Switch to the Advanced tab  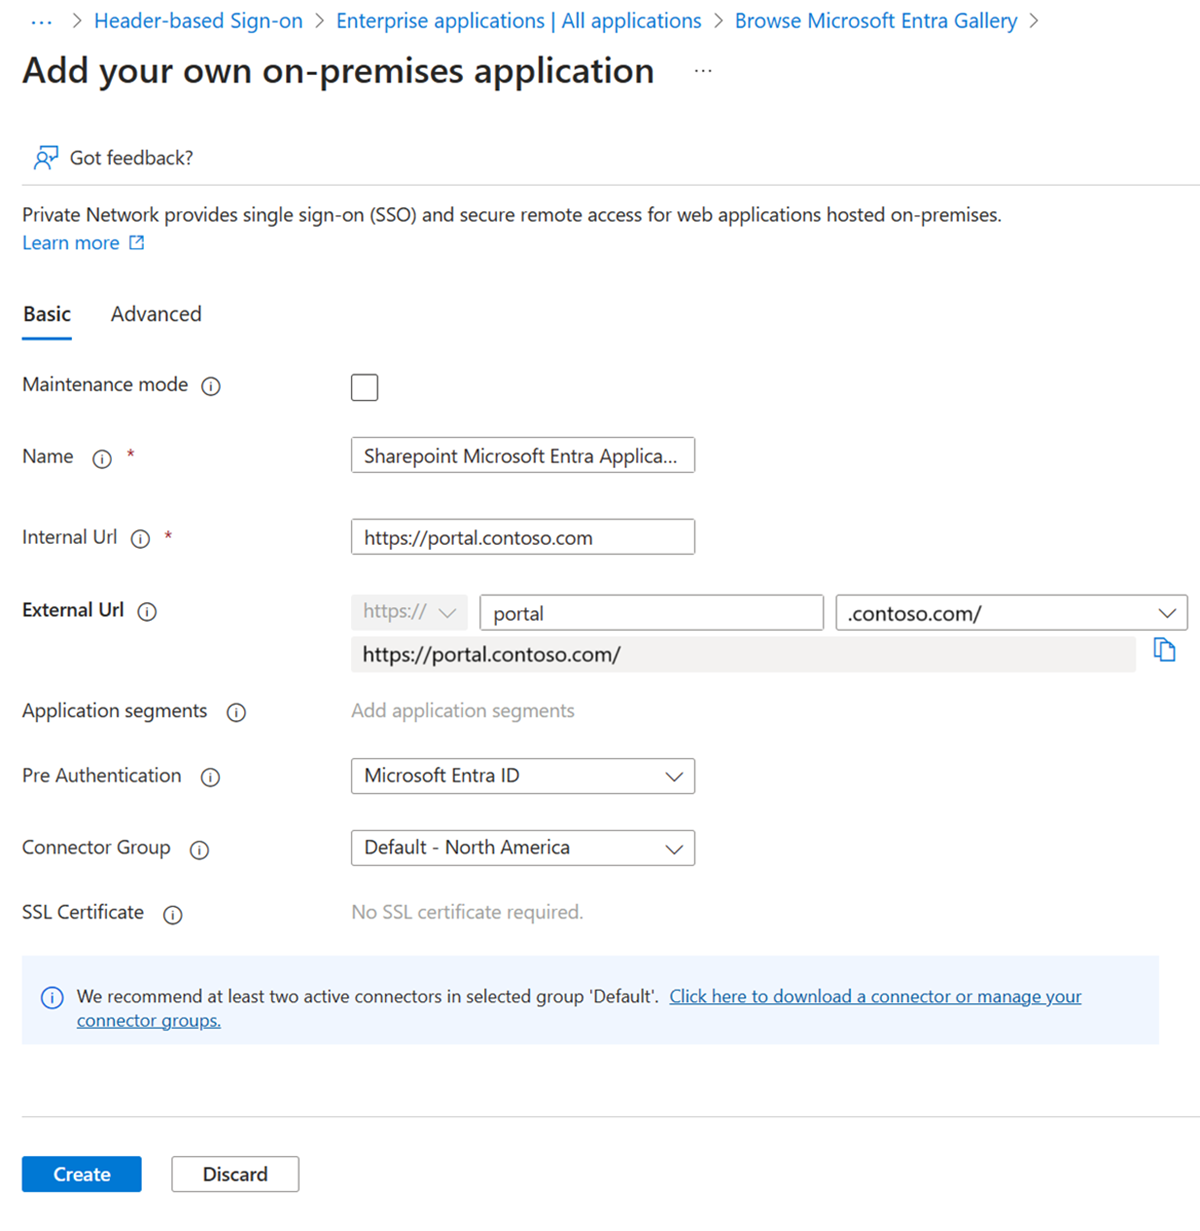pyautogui.click(x=156, y=314)
